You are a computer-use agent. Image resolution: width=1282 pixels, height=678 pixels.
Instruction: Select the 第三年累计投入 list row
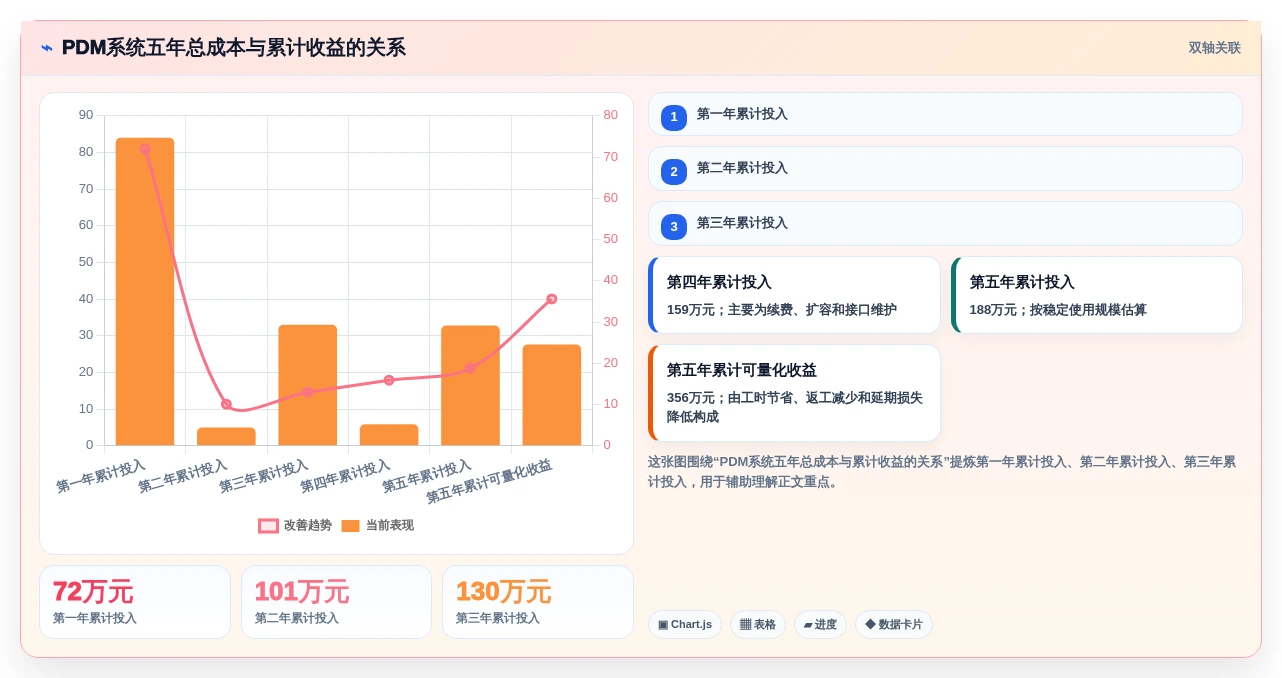coord(945,224)
